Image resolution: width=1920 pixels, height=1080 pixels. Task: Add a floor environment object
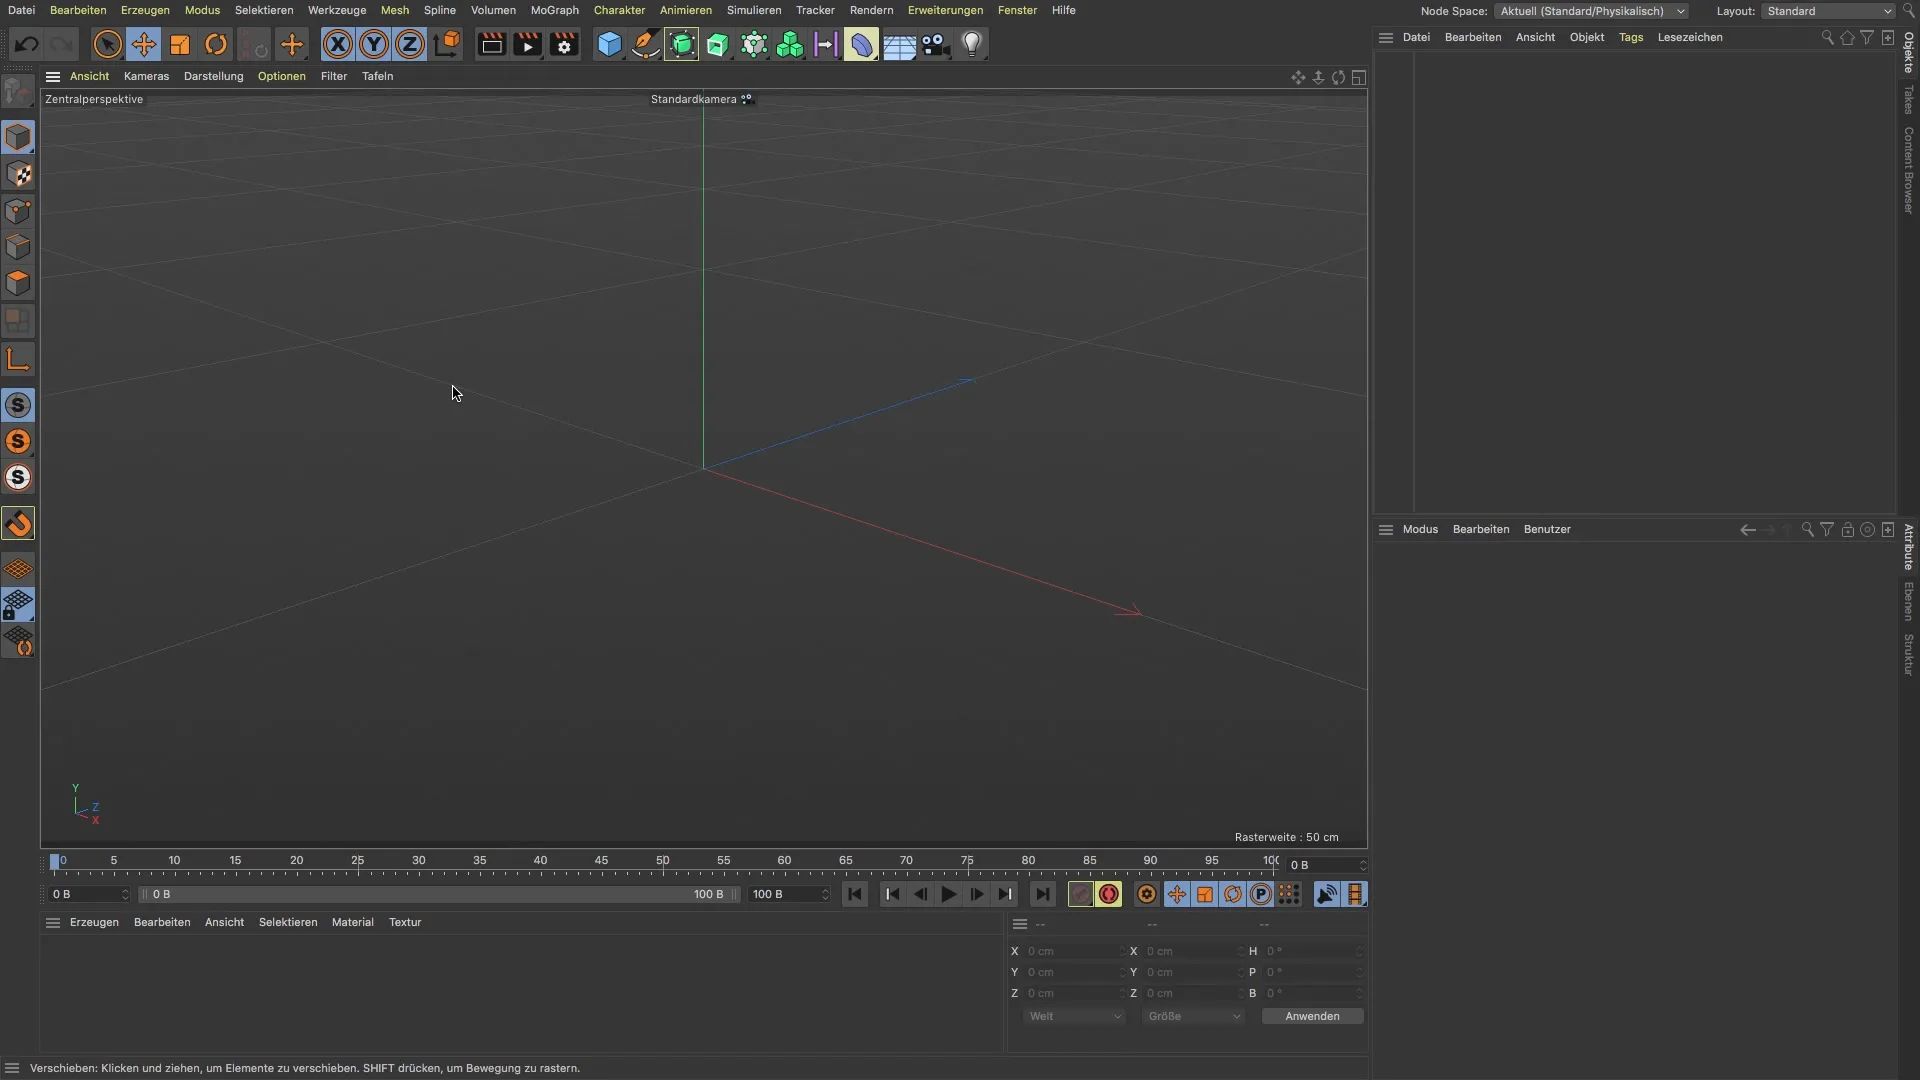click(x=899, y=45)
